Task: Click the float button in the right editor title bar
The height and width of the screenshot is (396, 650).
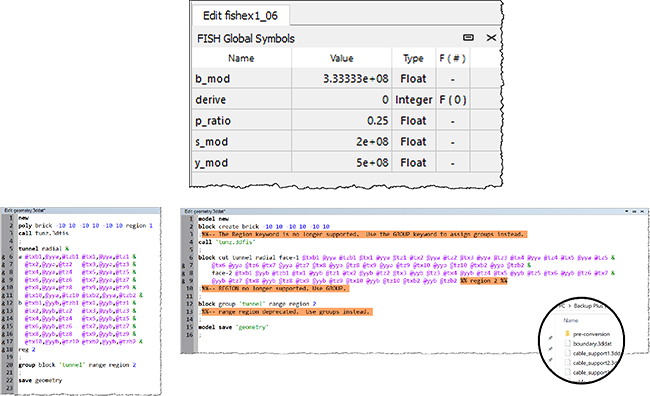Action: pos(634,211)
